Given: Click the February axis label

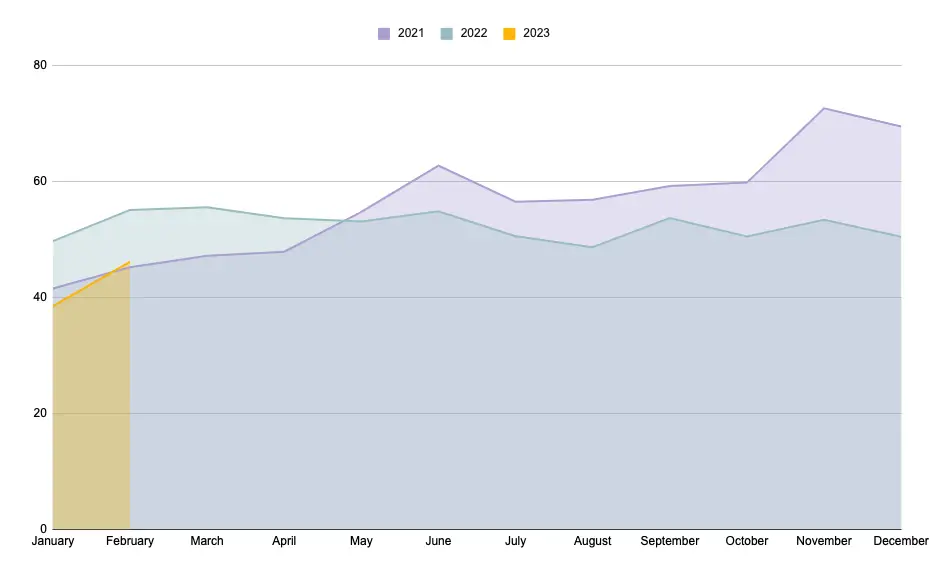Looking at the screenshot, I should tap(130, 541).
